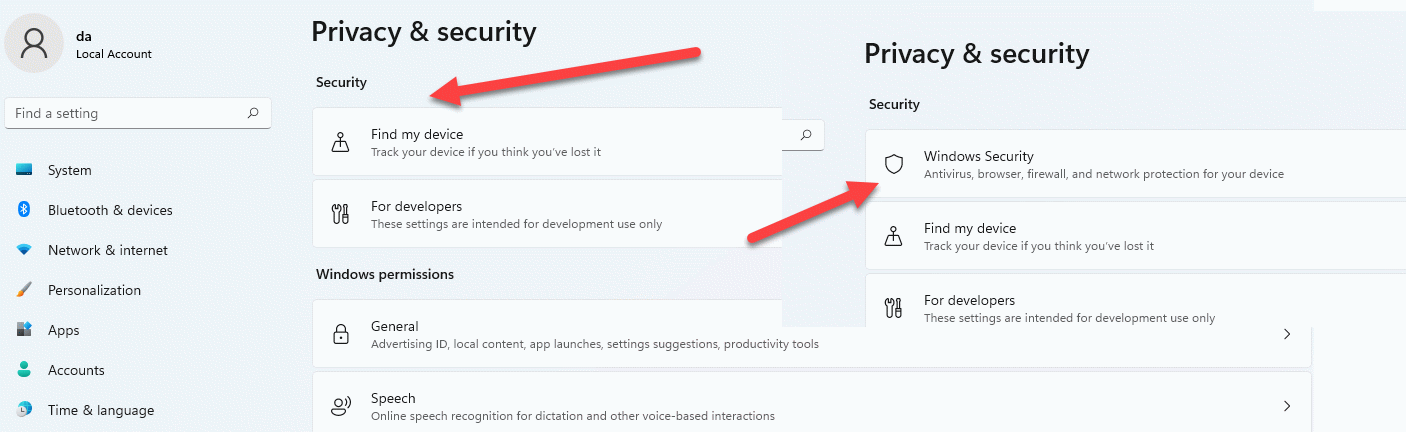Click the Accounts person icon
The height and width of the screenshot is (432, 1406).
pos(25,370)
